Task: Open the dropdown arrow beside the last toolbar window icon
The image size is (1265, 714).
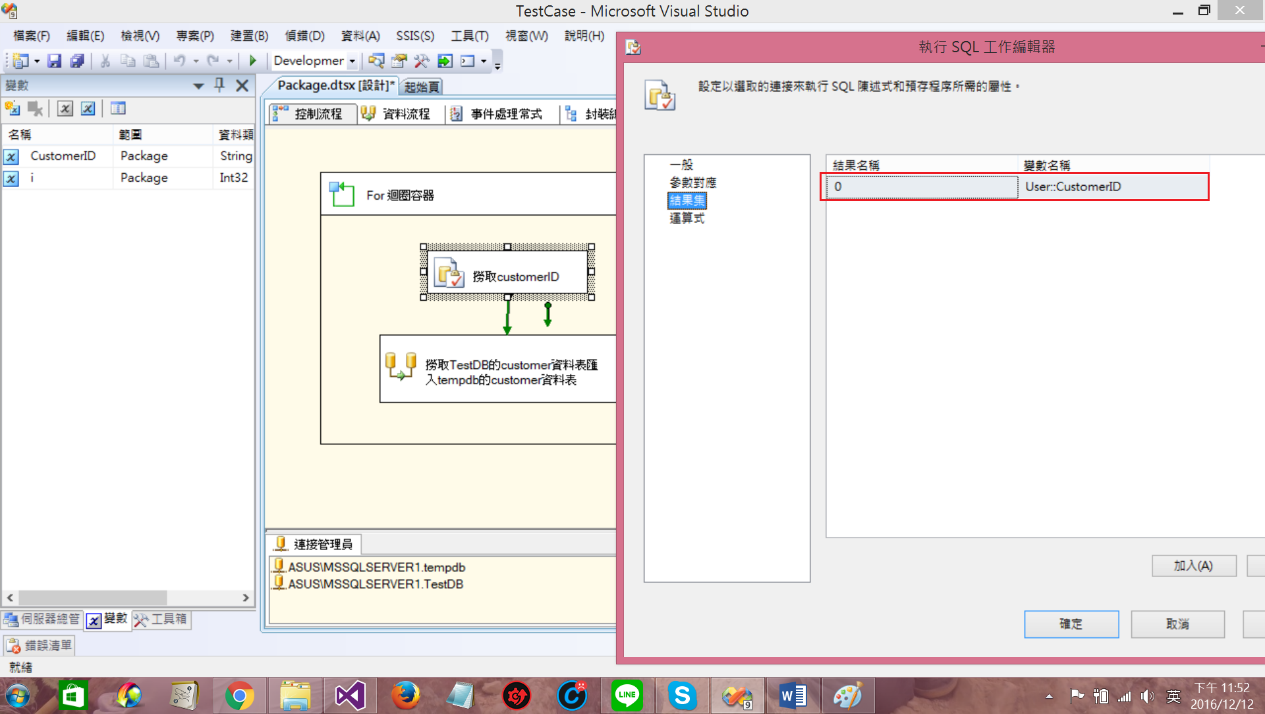Action: tap(484, 62)
